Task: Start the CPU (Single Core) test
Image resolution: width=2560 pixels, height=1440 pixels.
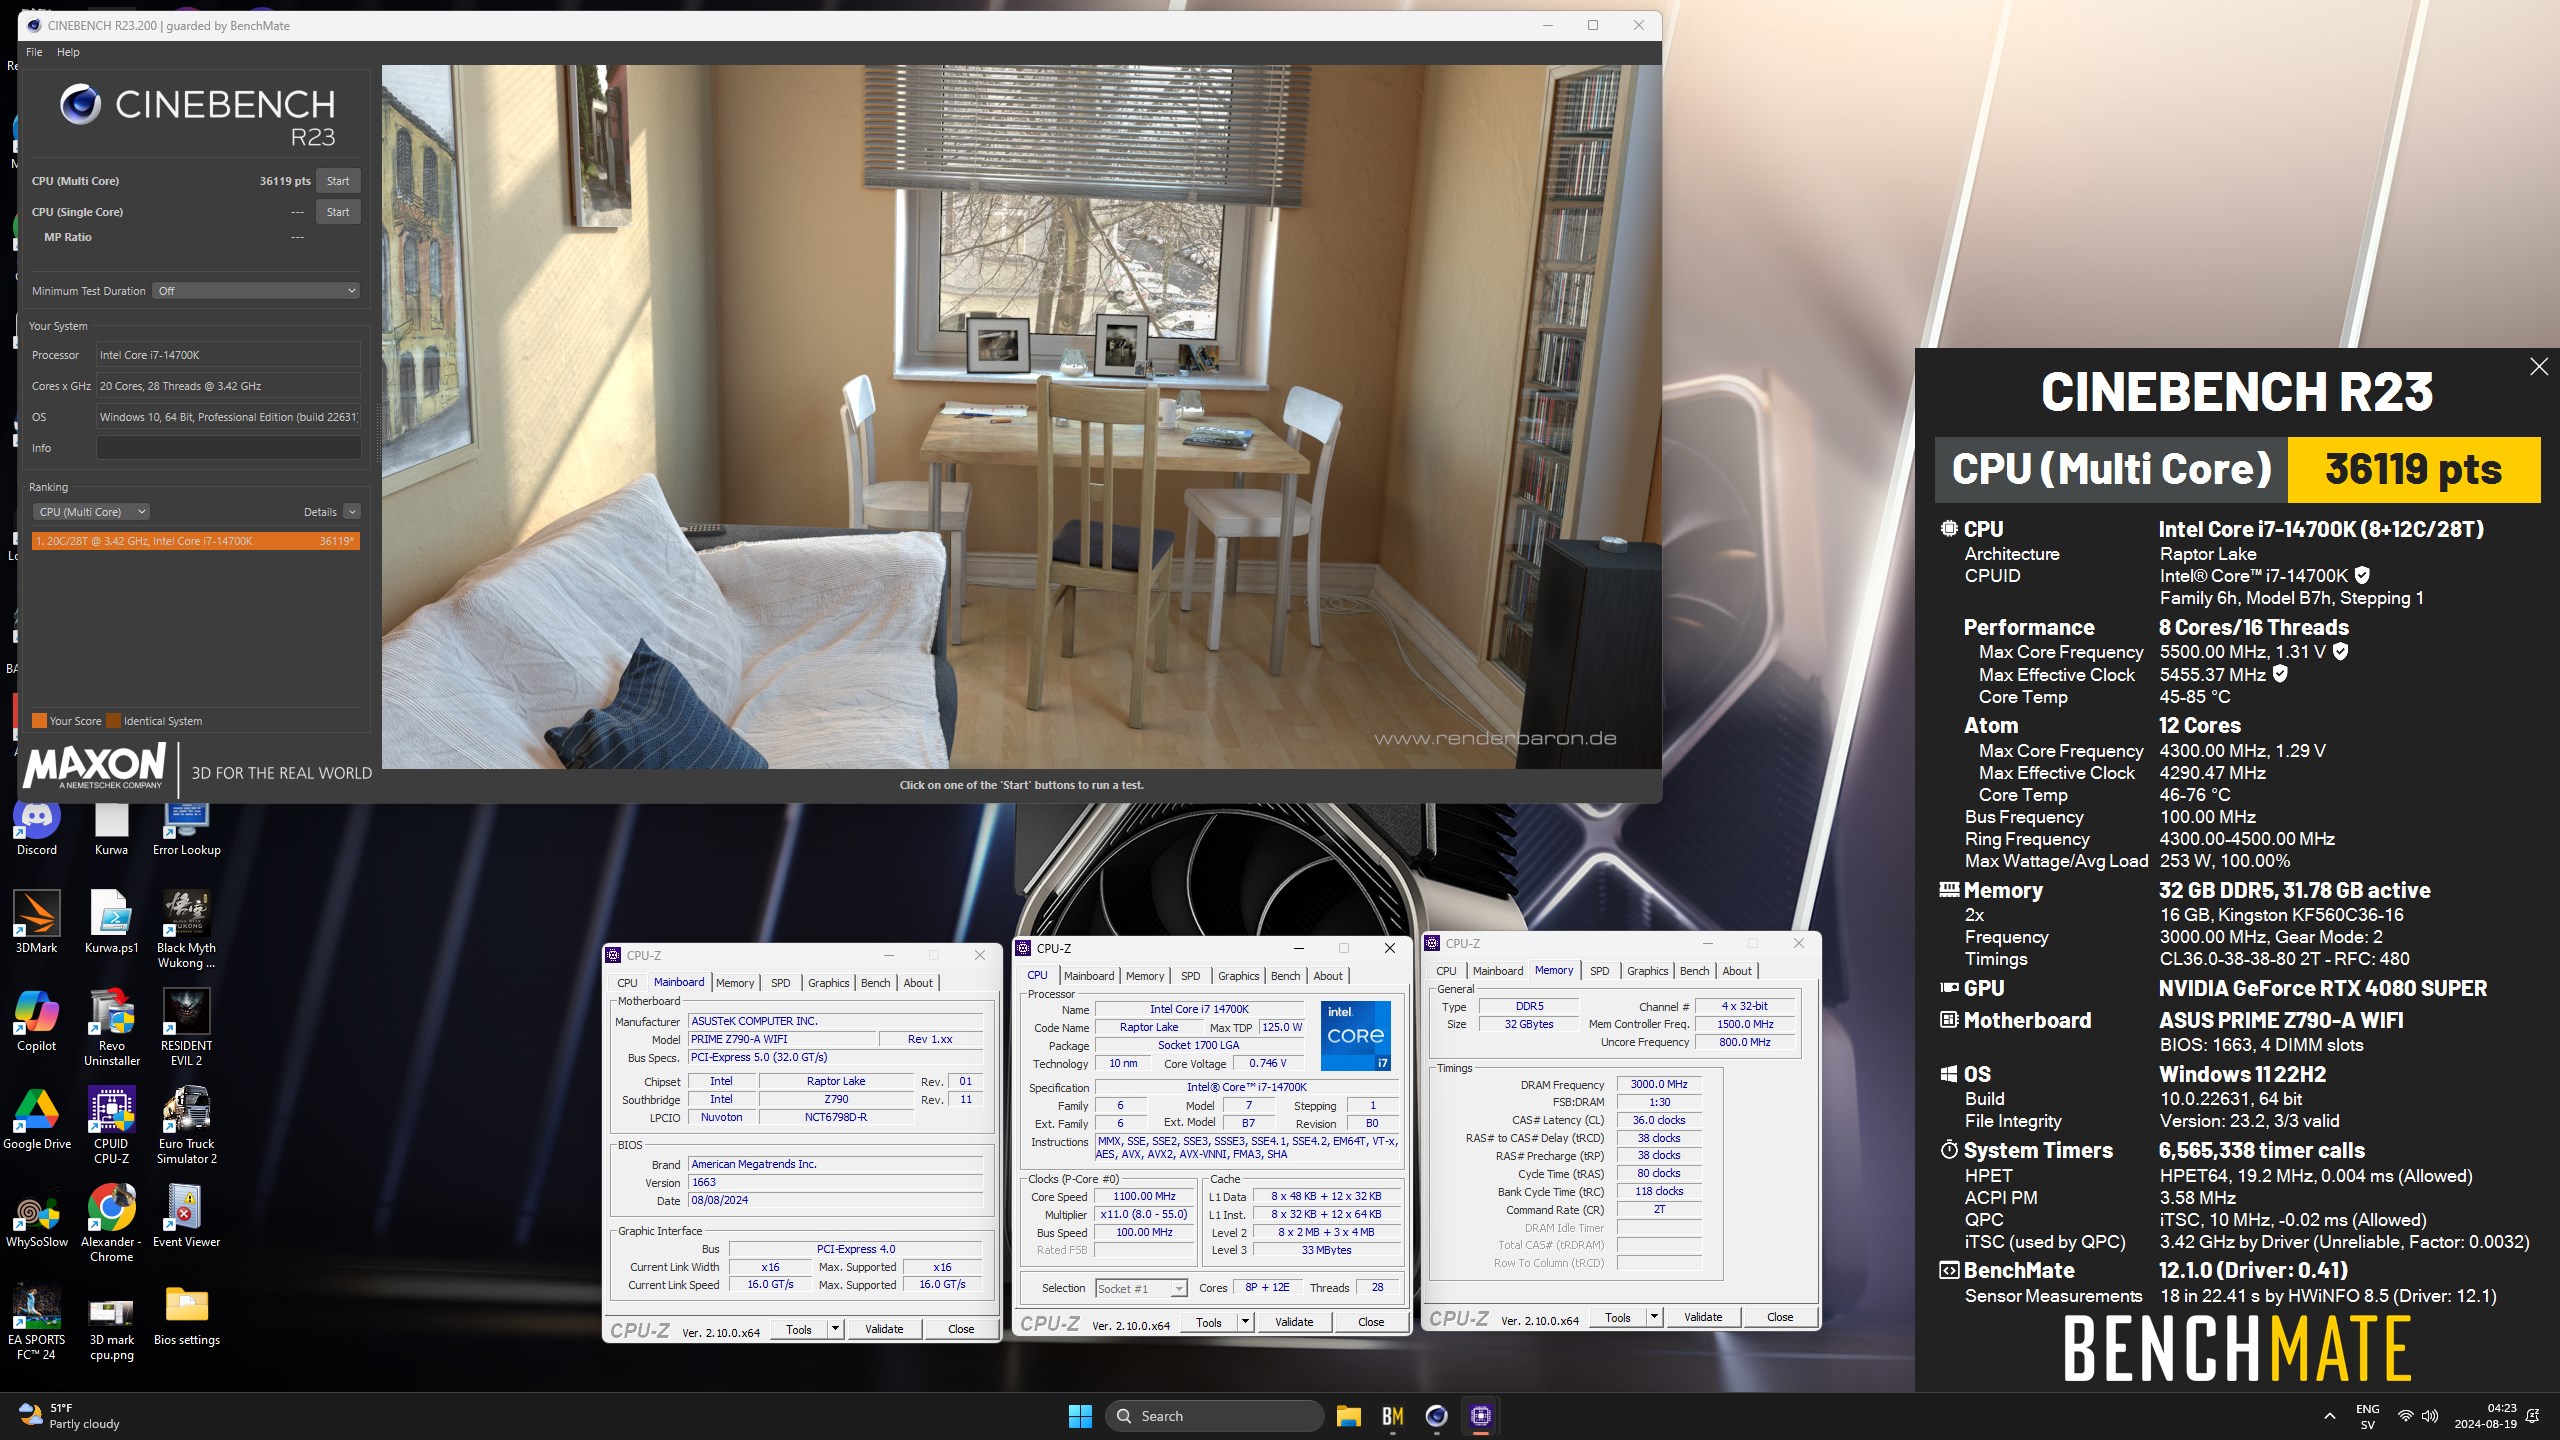Action: (338, 212)
